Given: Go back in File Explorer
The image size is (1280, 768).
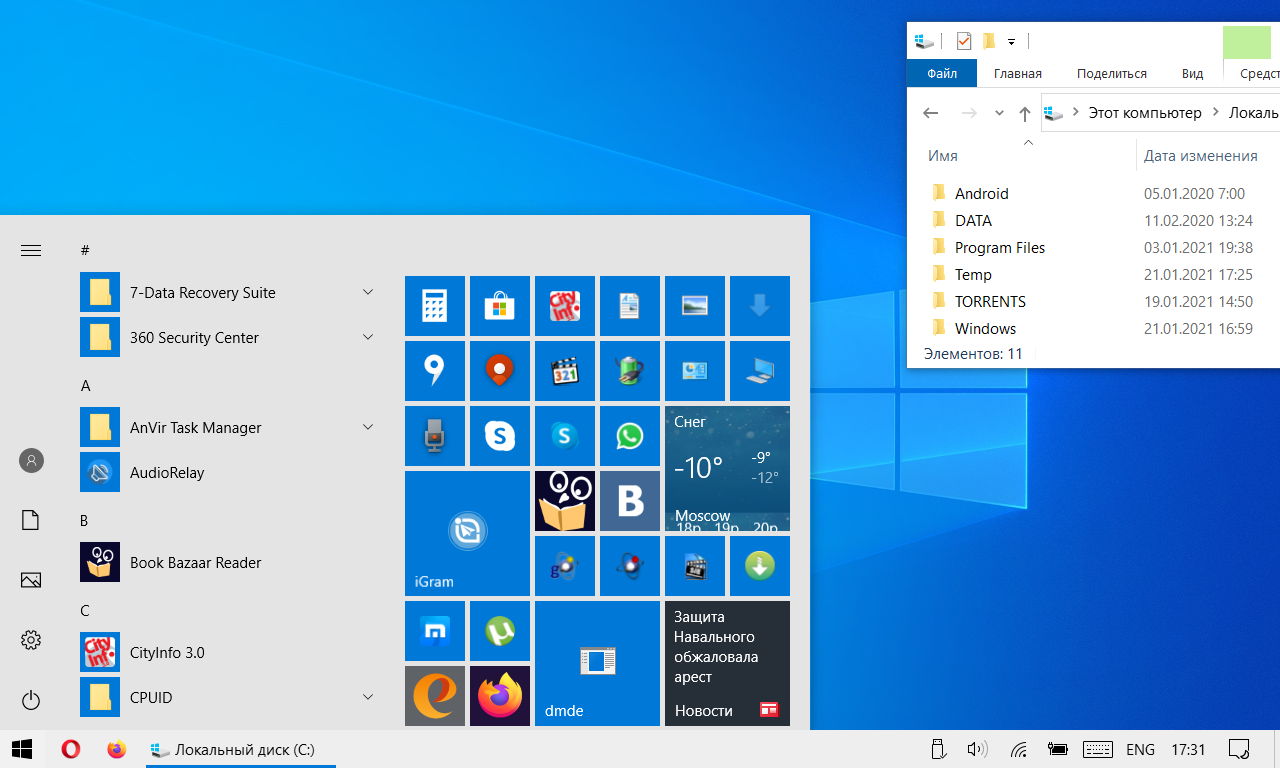Looking at the screenshot, I should pyautogui.click(x=930, y=113).
